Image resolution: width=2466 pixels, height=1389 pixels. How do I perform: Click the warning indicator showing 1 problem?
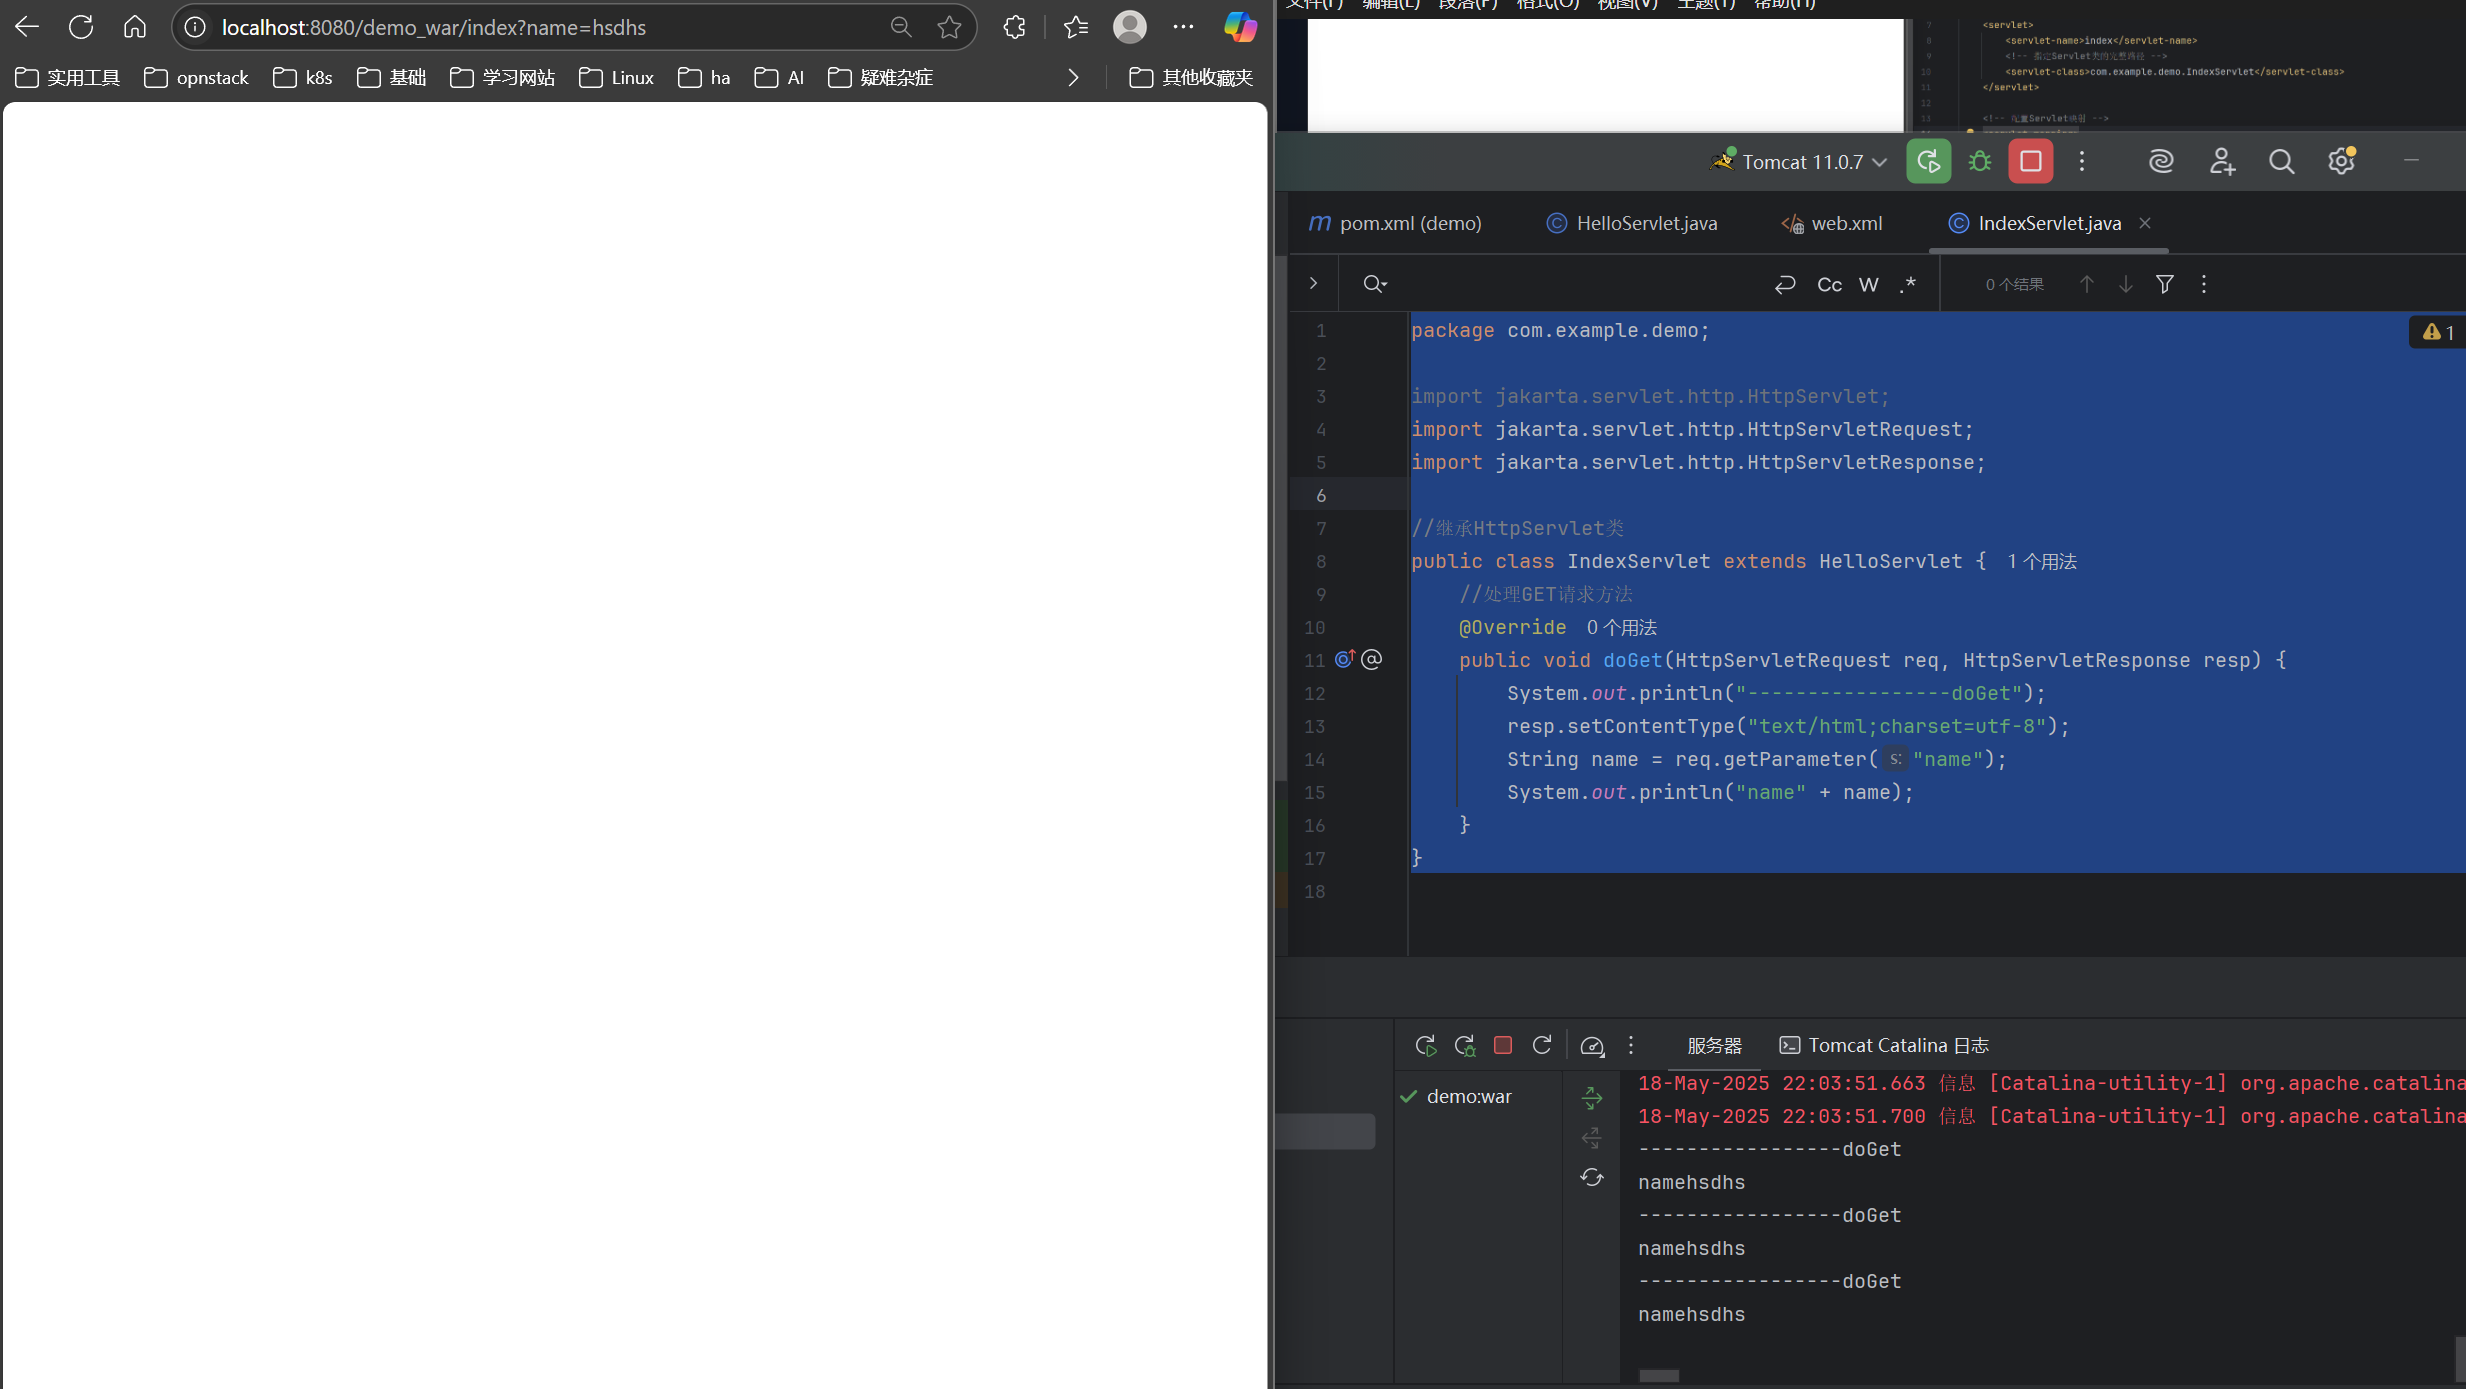tap(2438, 332)
